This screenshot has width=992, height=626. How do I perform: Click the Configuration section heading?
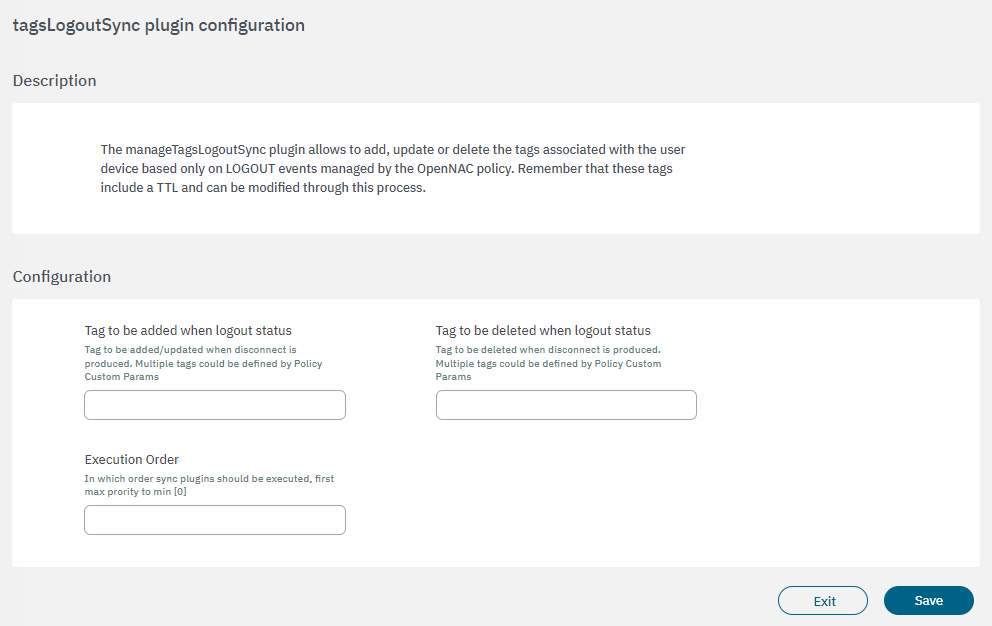[61, 277]
